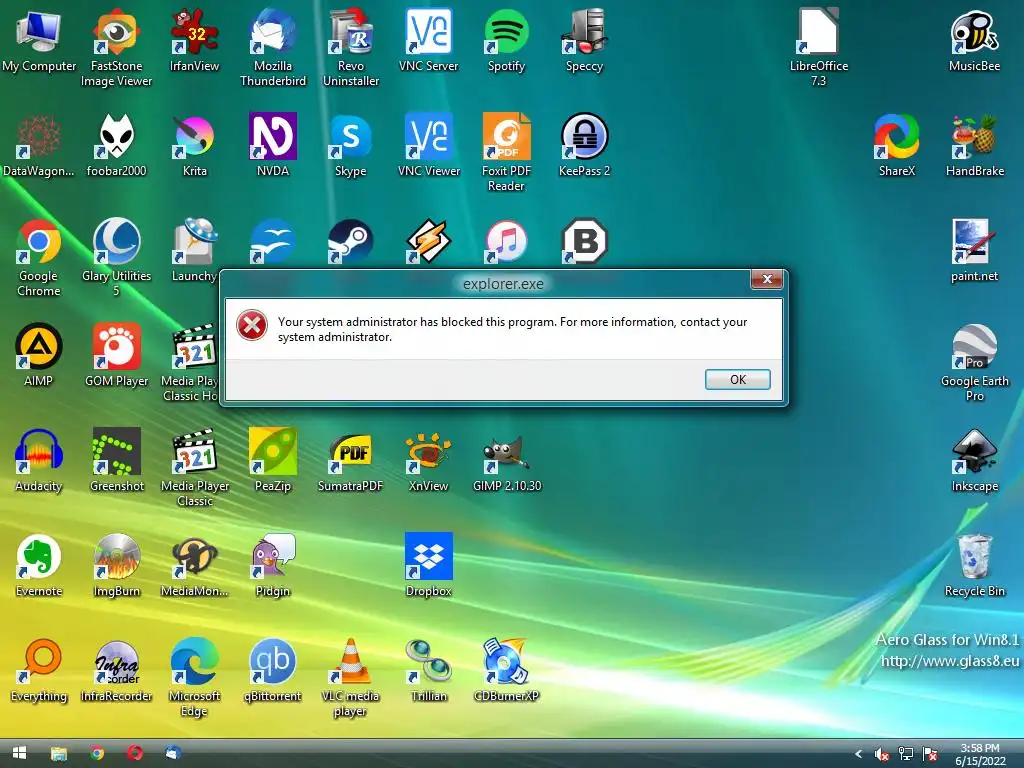
Task: Click the CDBurnerXP desktop icon
Action: [x=506, y=671]
